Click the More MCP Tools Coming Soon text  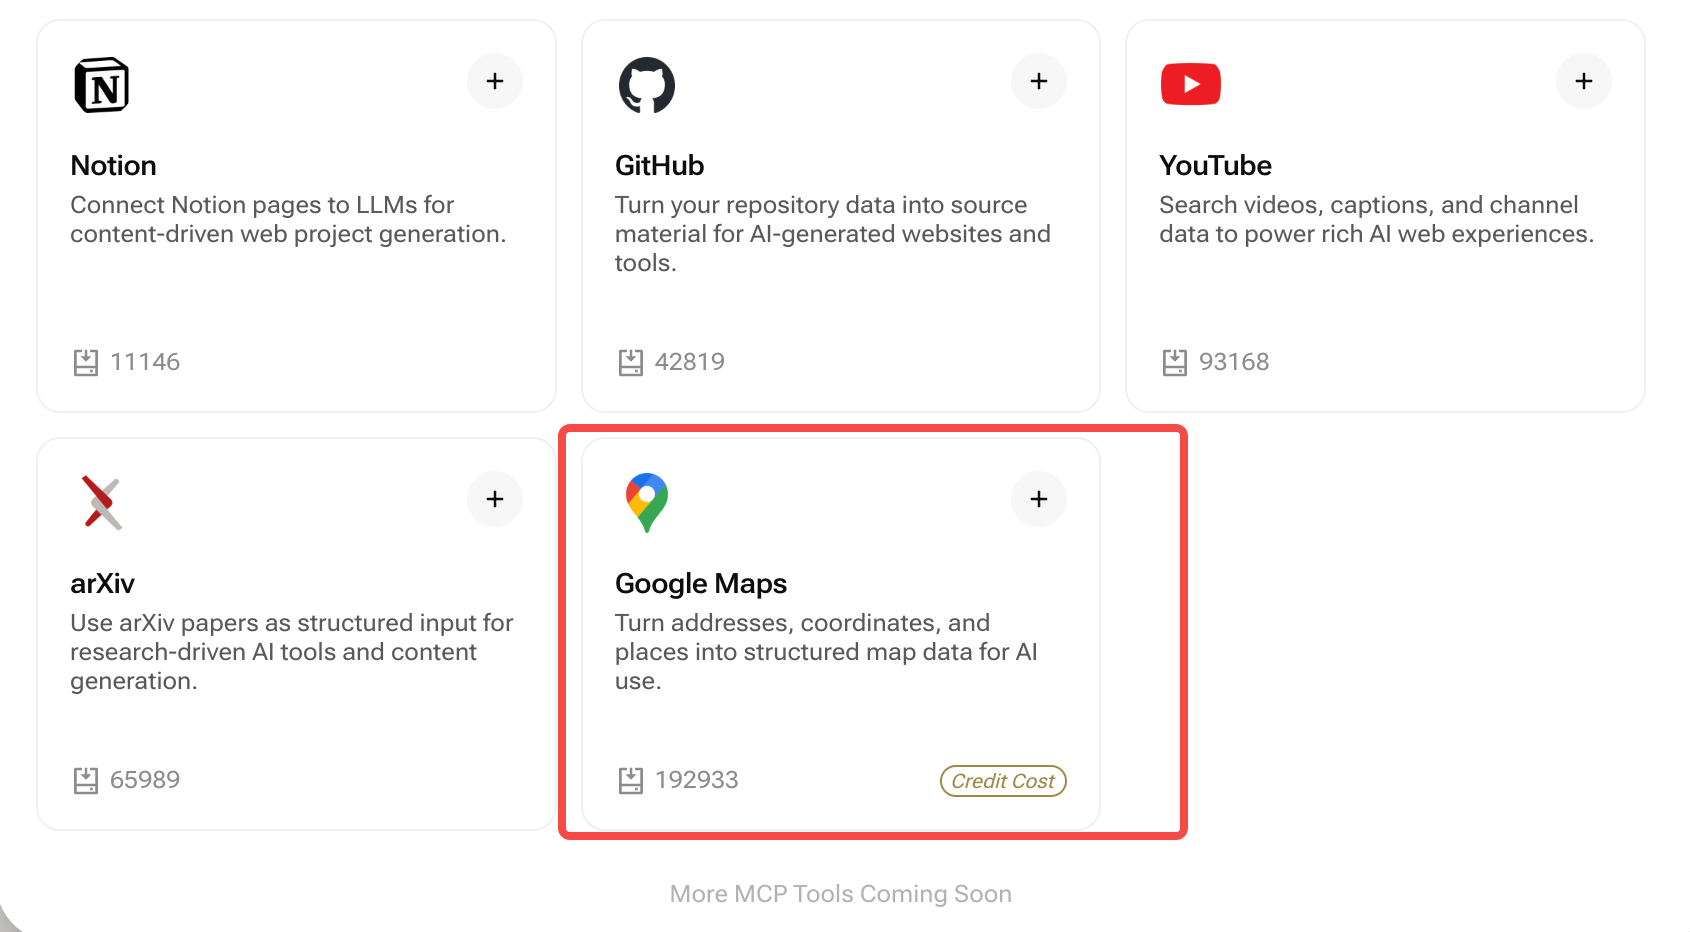[840, 894]
